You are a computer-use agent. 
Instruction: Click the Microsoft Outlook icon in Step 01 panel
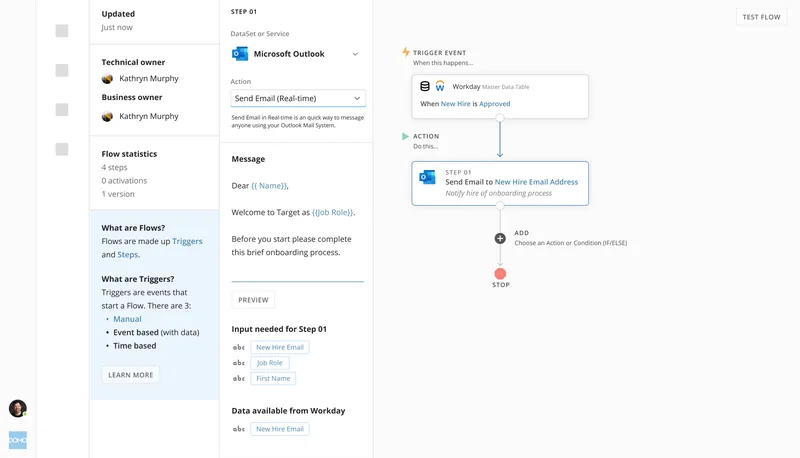coord(240,54)
